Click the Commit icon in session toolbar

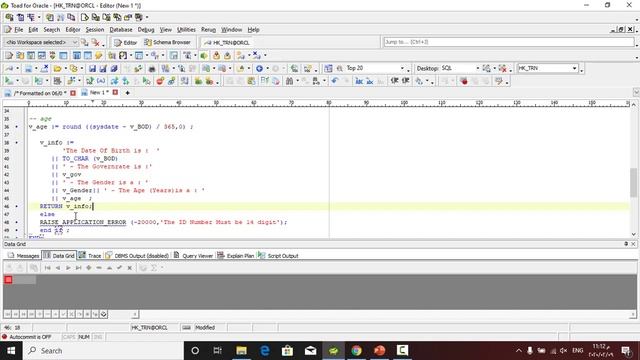[x=216, y=55]
